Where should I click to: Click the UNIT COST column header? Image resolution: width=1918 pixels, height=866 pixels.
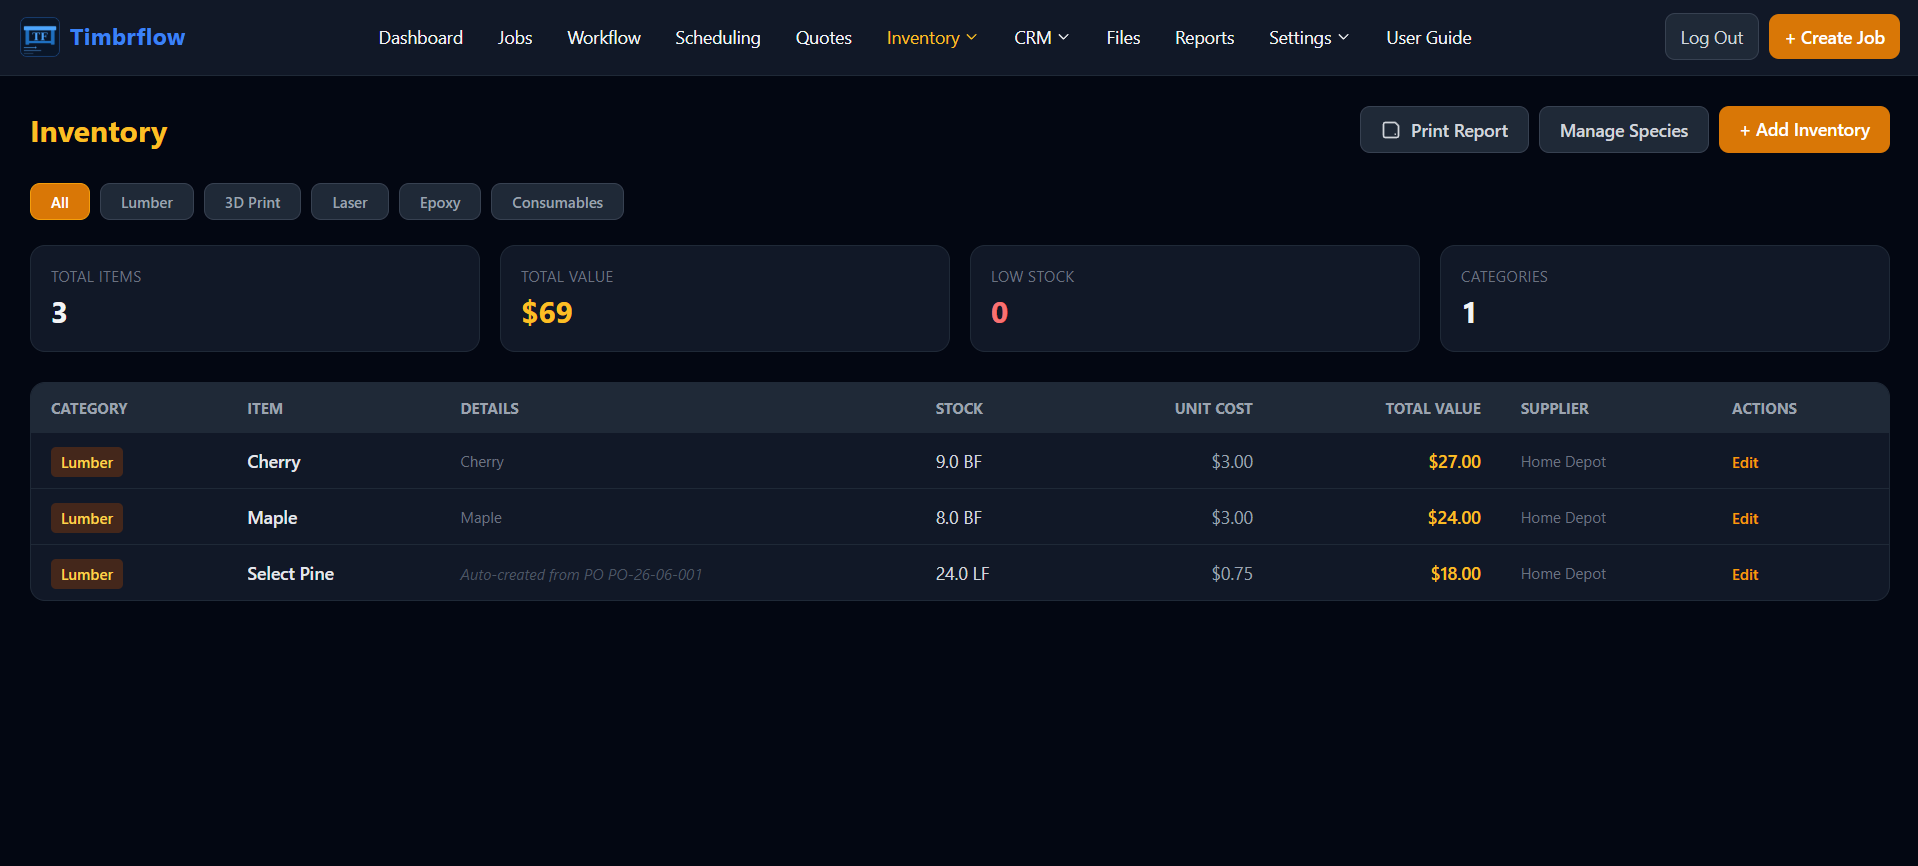[x=1213, y=408]
